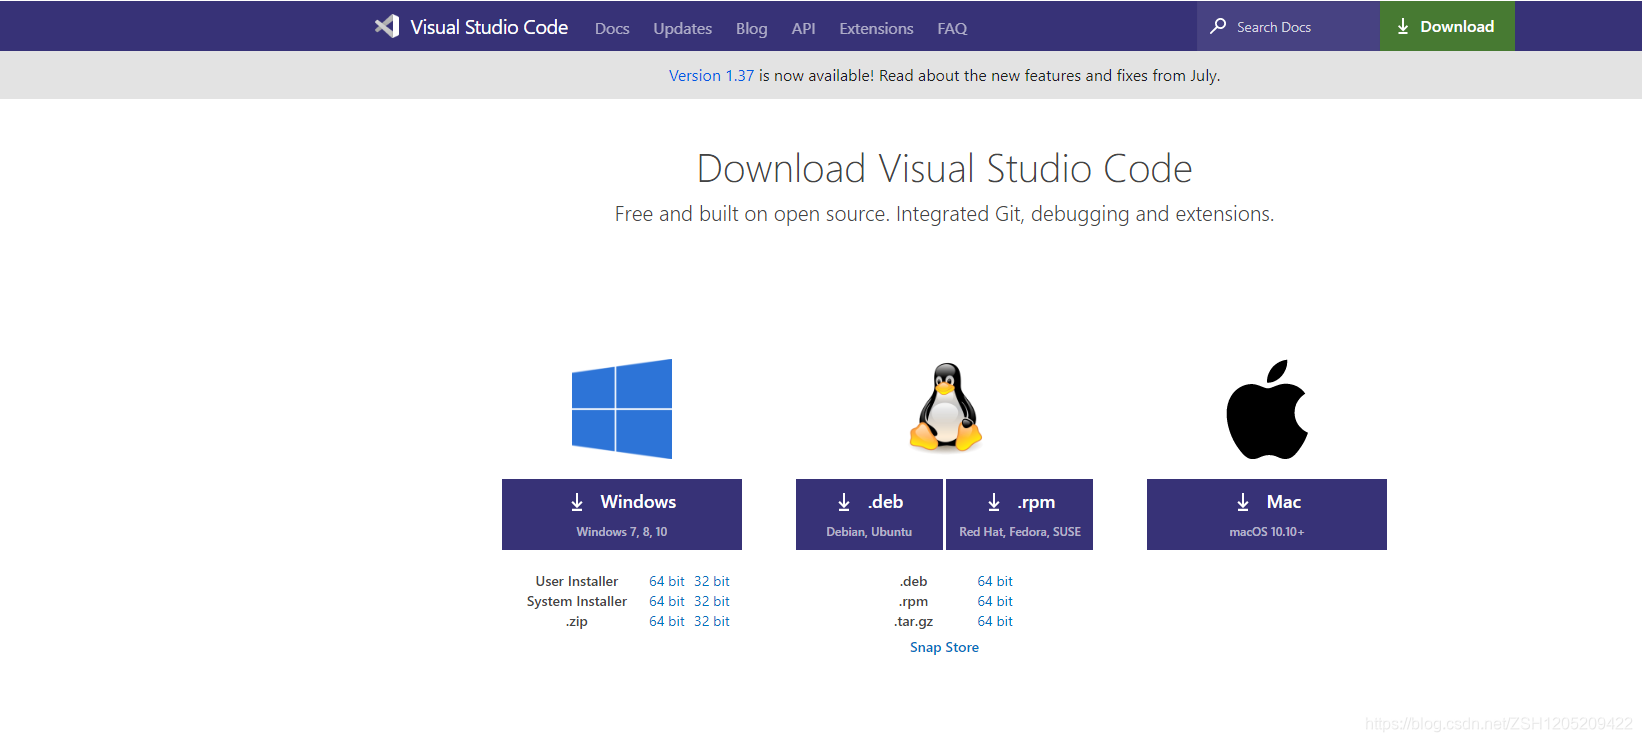Image resolution: width=1642 pixels, height=742 pixels.
Task: Click the download arrow in the Windows button
Action: tap(577, 502)
